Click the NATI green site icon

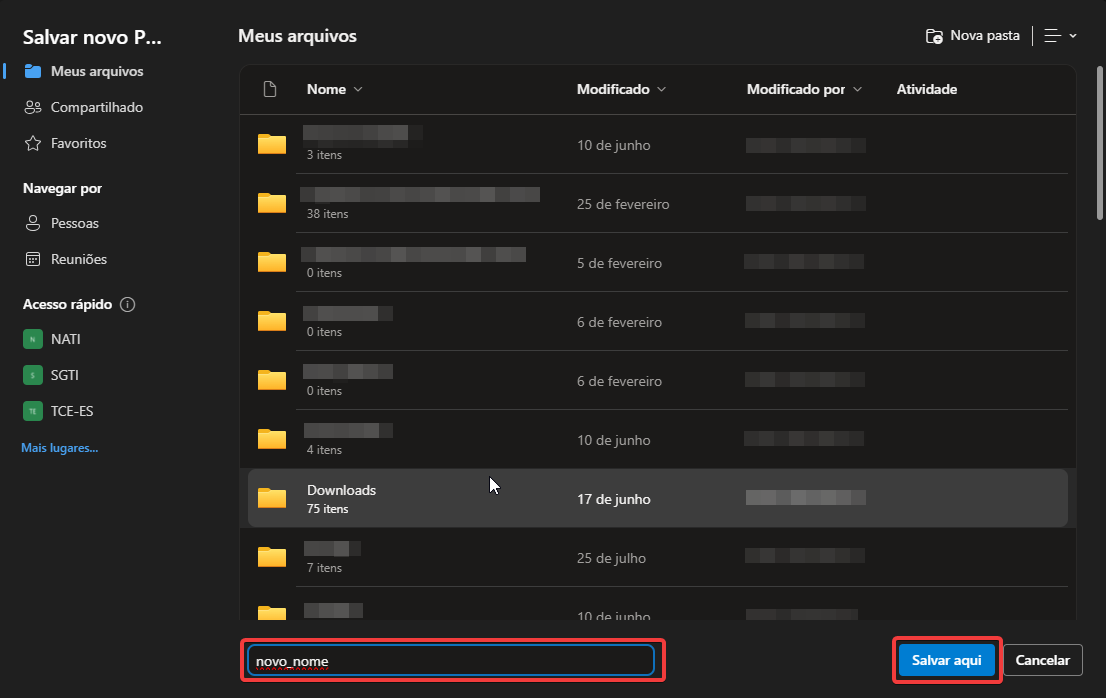[33, 339]
